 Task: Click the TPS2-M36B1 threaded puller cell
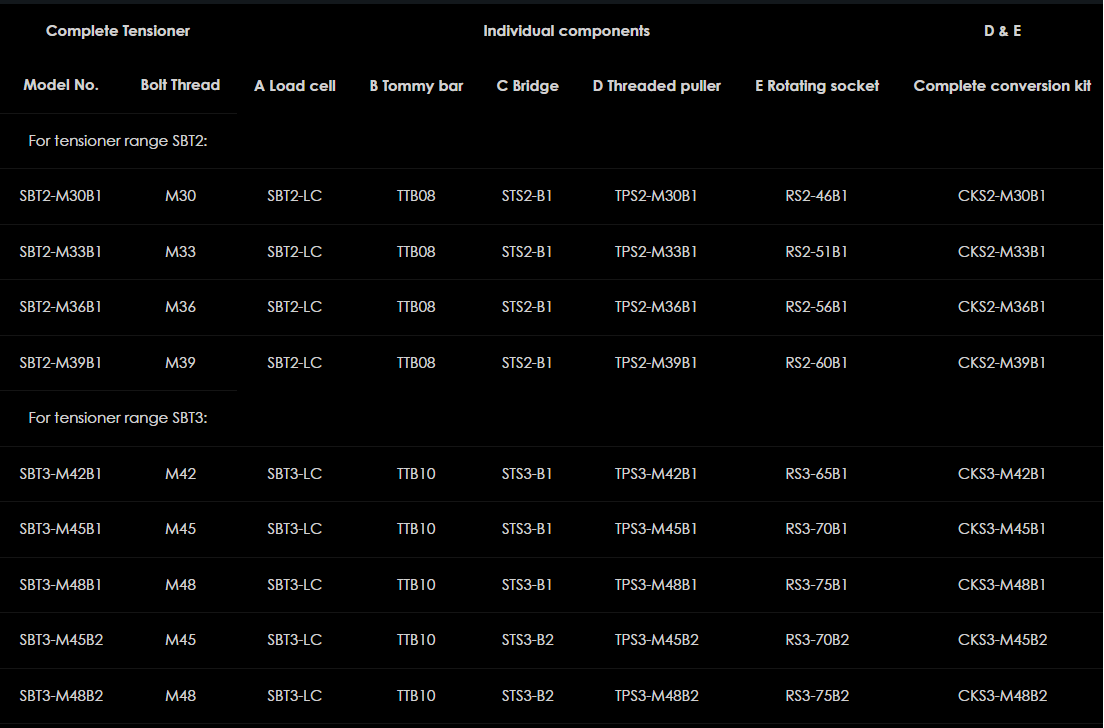pyautogui.click(x=656, y=307)
